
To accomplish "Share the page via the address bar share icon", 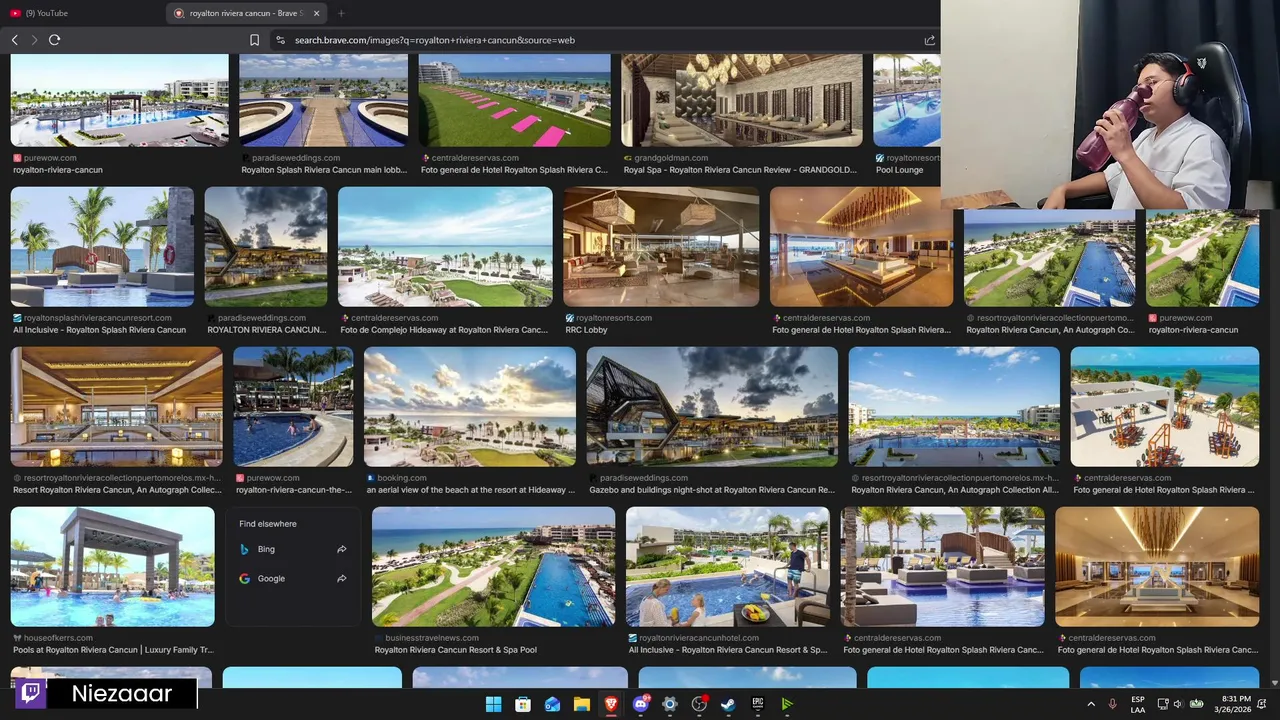I will click(929, 40).
